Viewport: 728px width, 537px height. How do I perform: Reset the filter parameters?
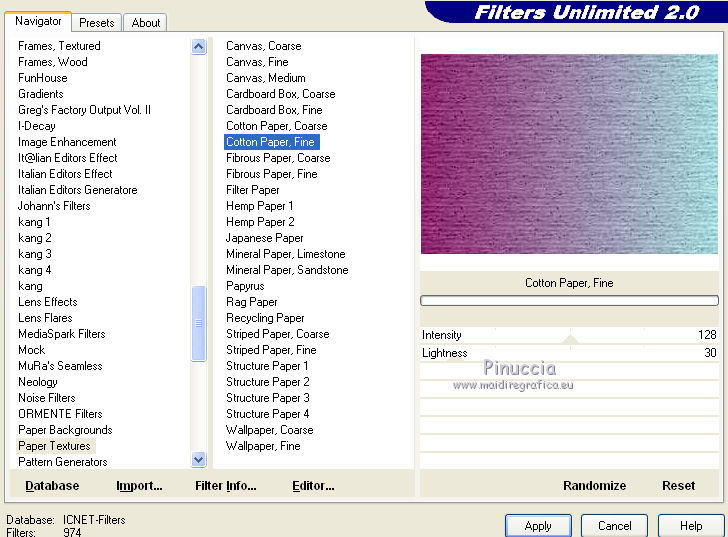678,485
